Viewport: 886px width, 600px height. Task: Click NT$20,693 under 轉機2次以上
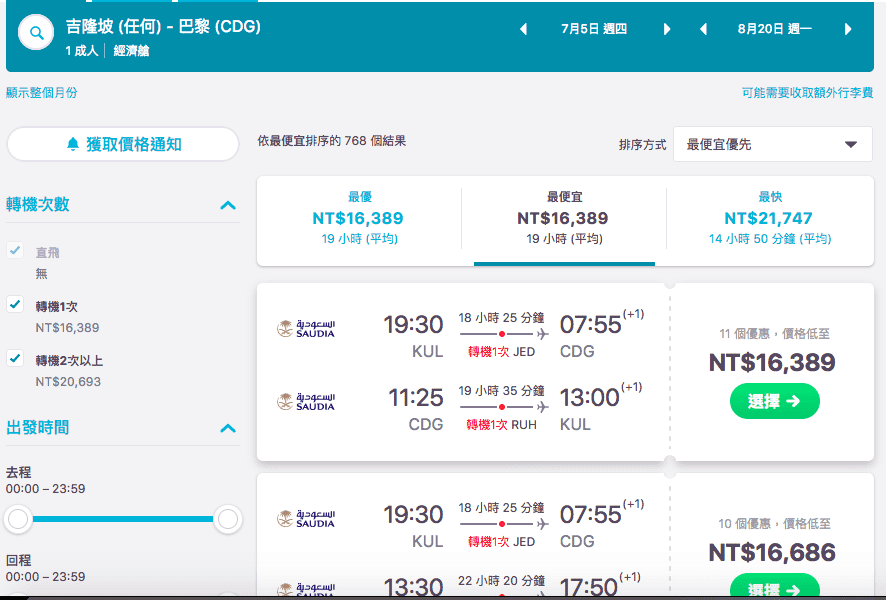click(x=68, y=382)
